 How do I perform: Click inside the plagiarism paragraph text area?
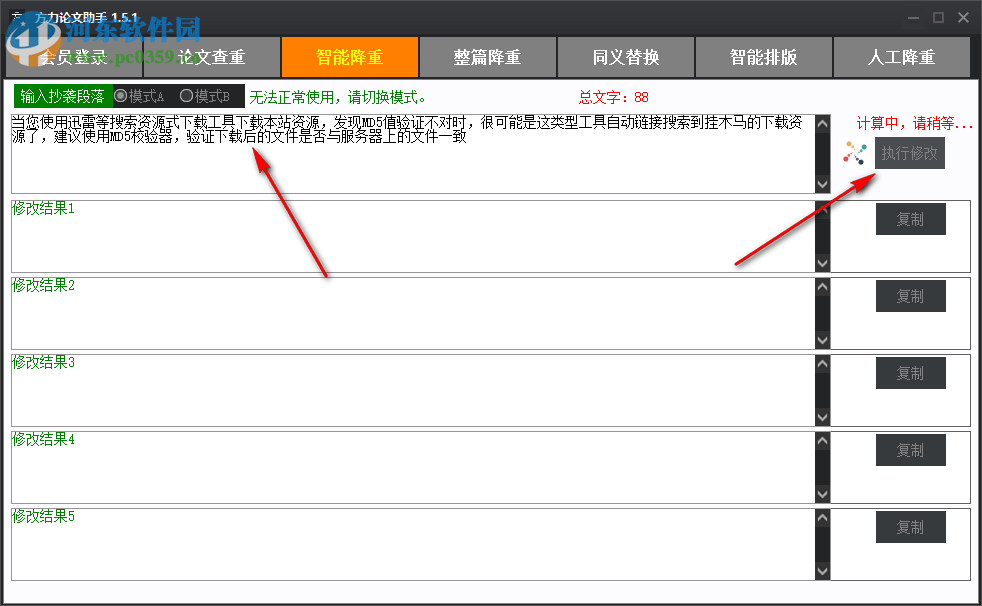pyautogui.click(x=400, y=150)
